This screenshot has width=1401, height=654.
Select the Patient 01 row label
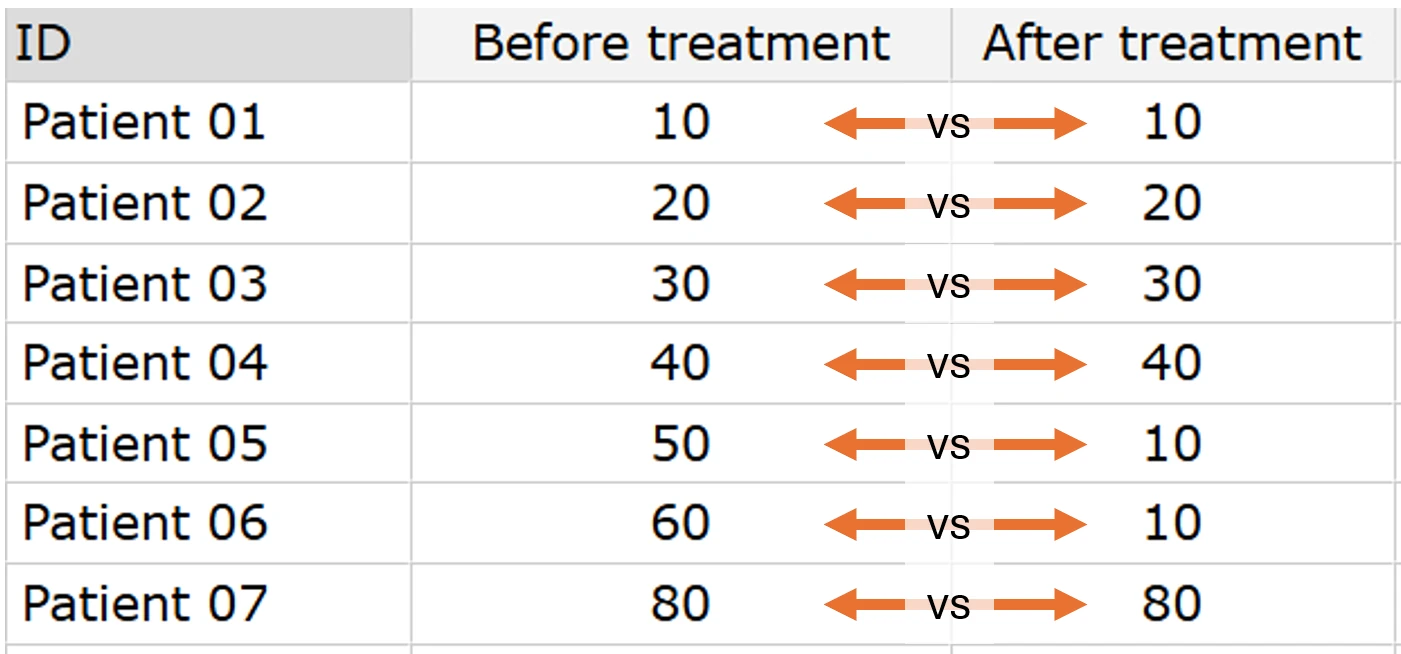point(144,122)
